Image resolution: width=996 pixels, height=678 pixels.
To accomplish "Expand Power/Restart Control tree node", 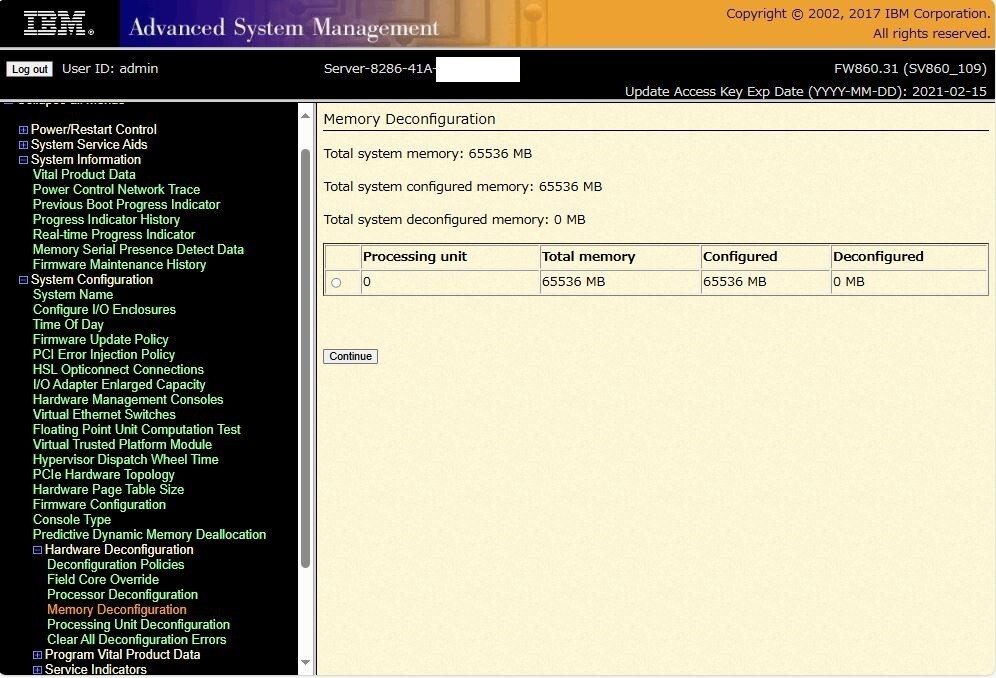I will click(24, 130).
